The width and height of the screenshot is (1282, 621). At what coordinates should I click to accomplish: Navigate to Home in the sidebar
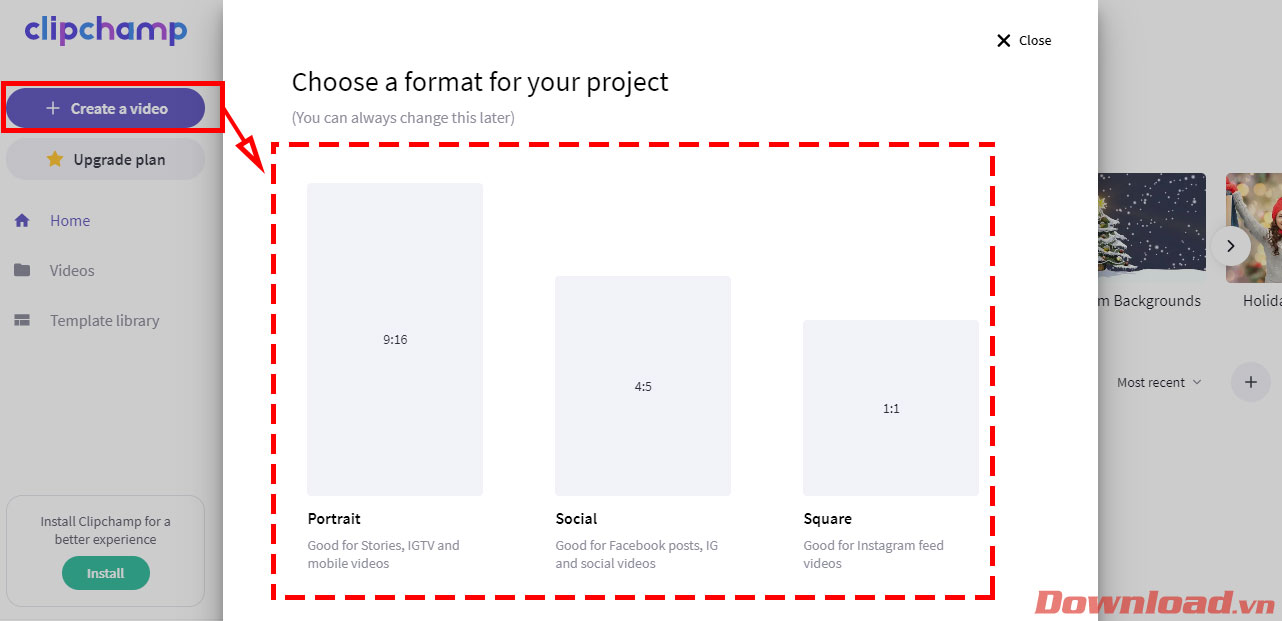point(70,221)
